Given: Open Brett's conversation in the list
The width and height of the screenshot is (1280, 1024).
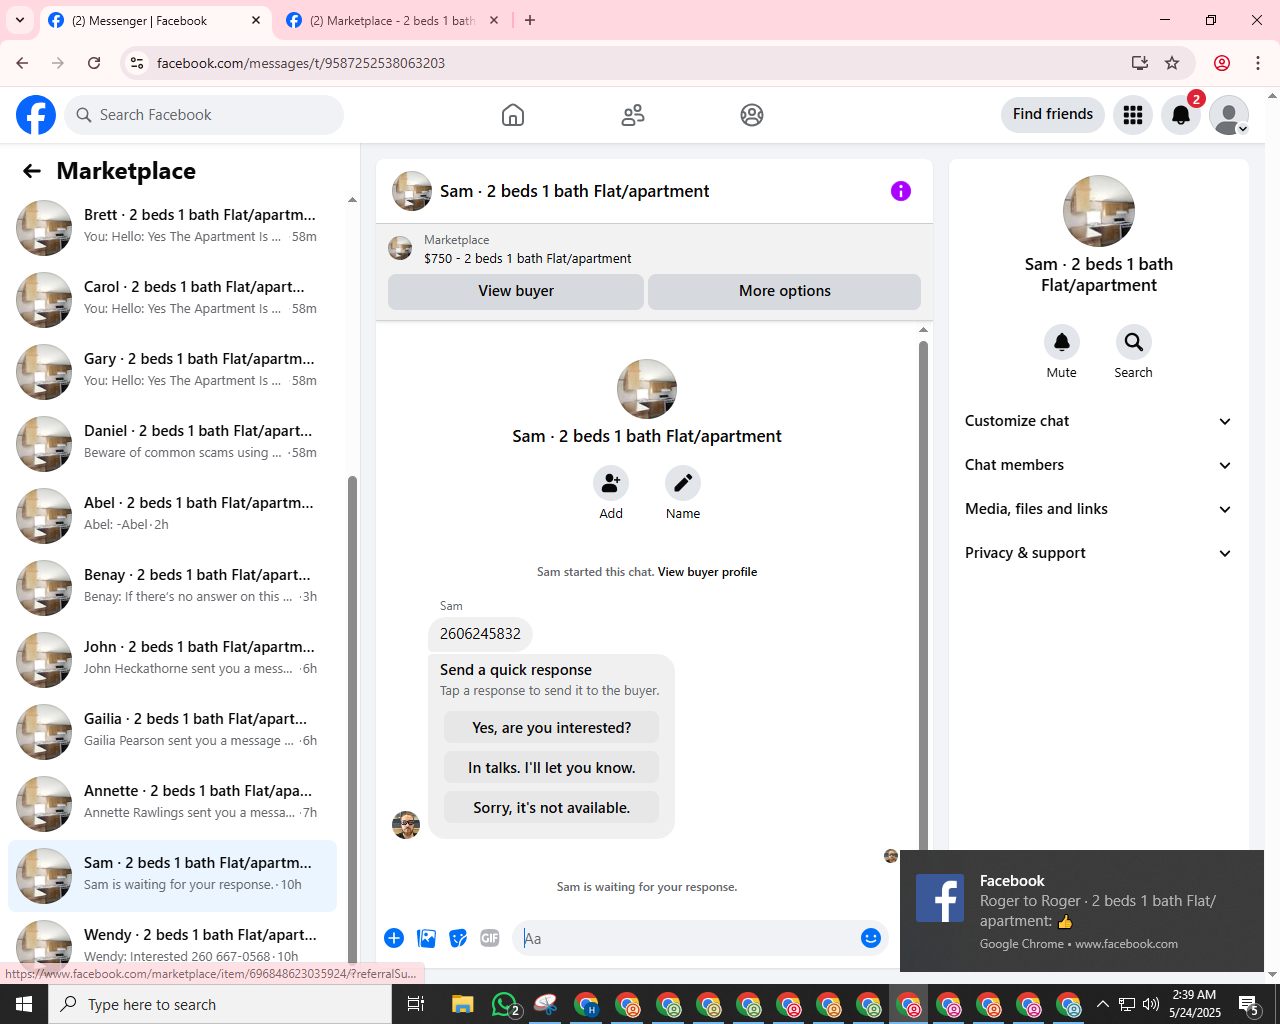Looking at the screenshot, I should pyautogui.click(x=172, y=228).
